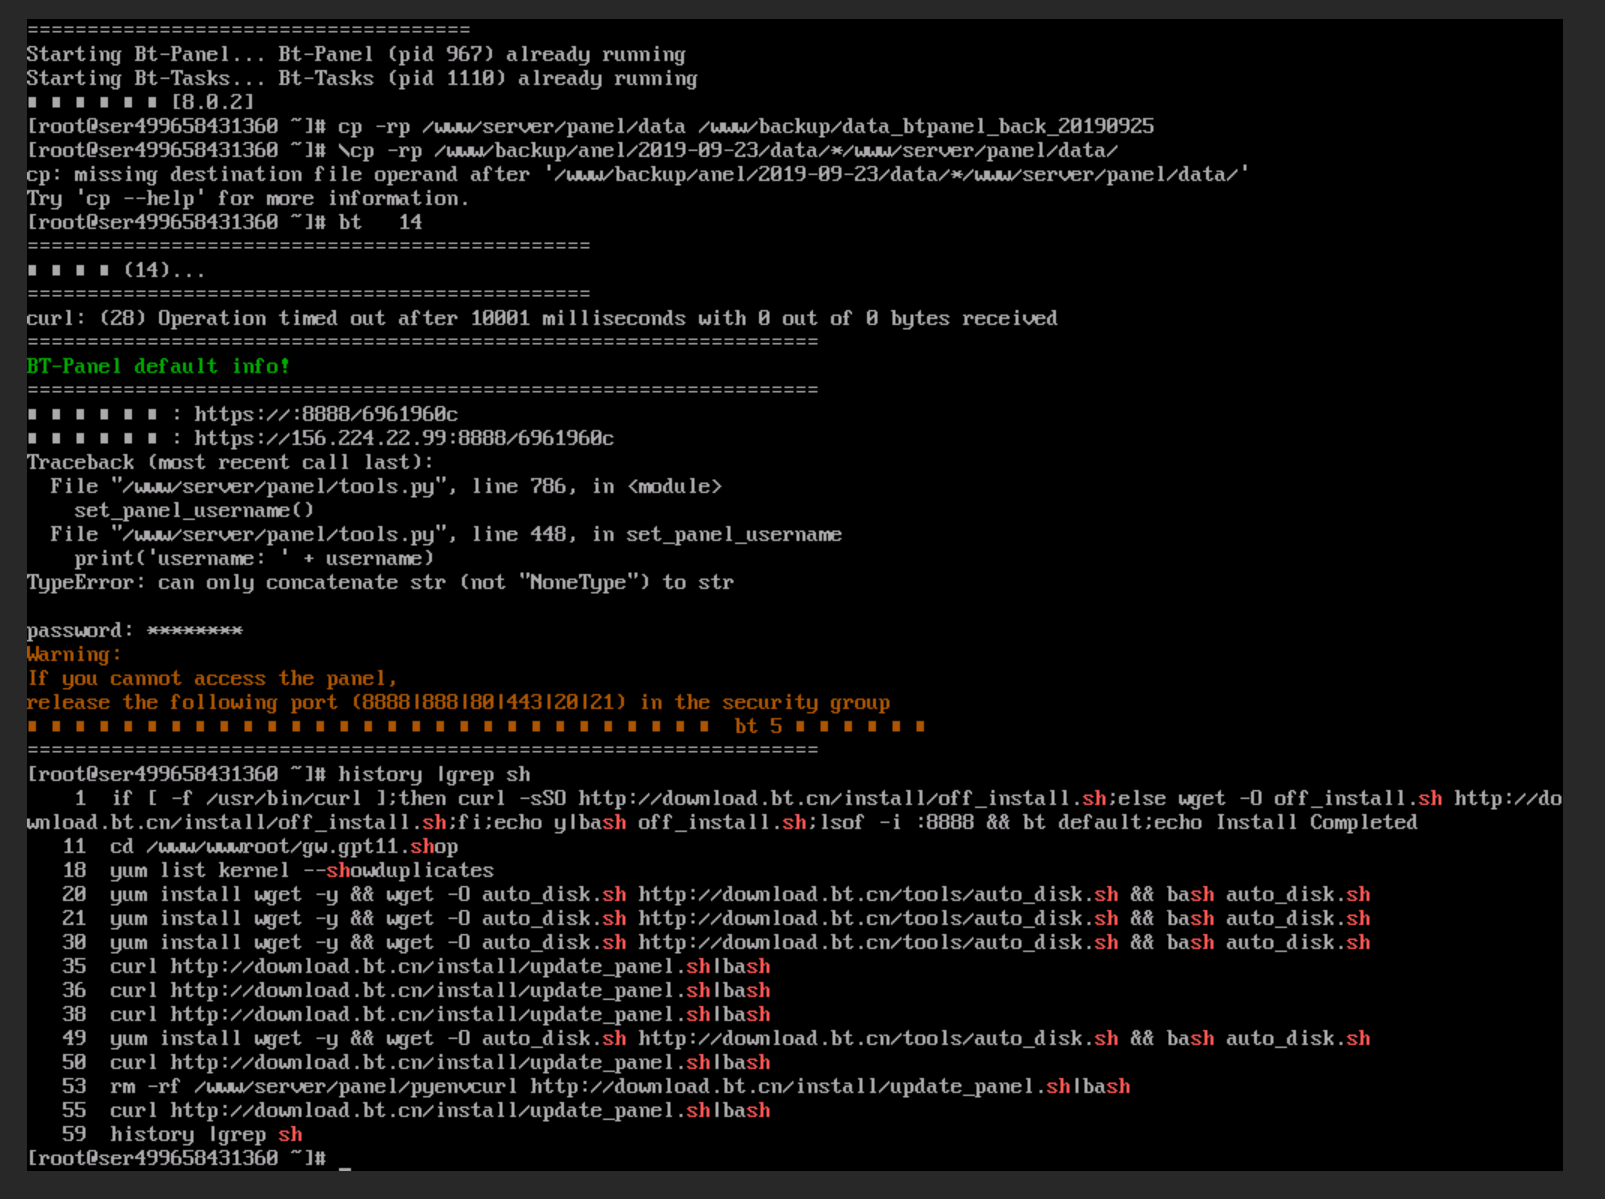
Task: Click the 'Starting Bt-Panel... (pid 967)' line
Action: pos(356,54)
